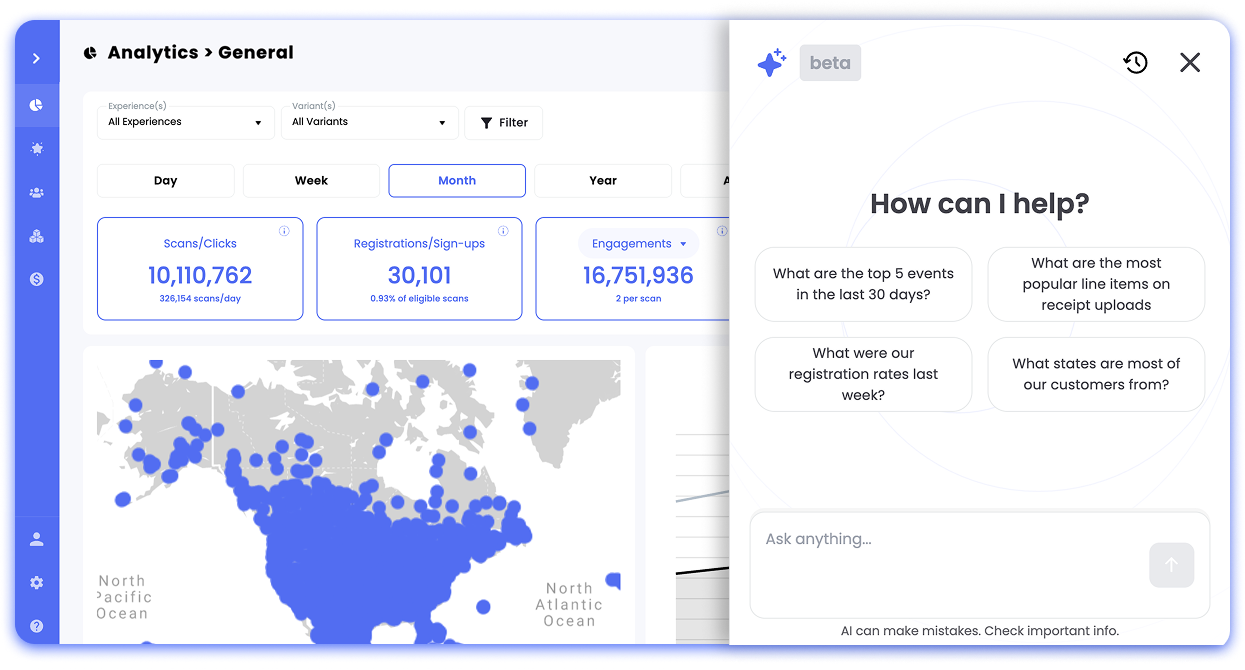
Task: Ask top 5 events in last 30 days
Action: (x=863, y=284)
